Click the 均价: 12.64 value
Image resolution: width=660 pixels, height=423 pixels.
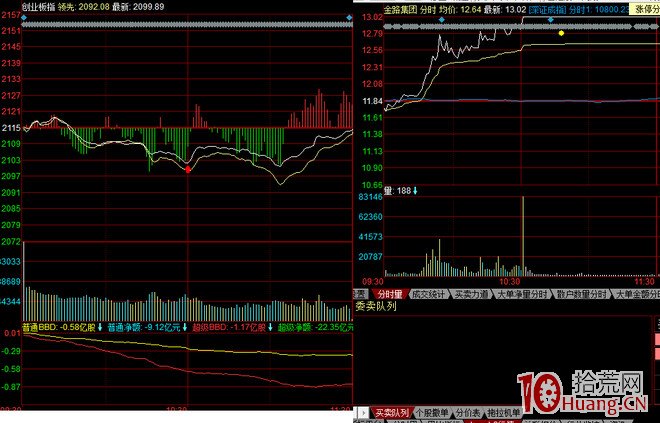[x=459, y=10]
